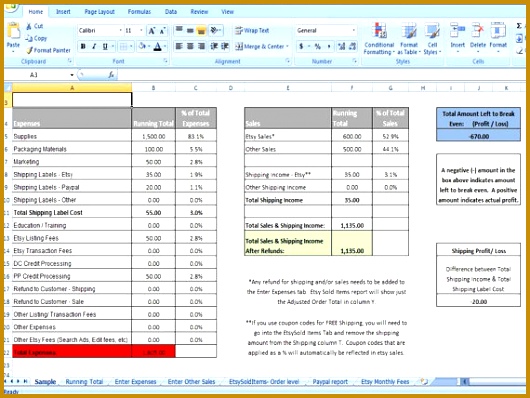Switch to the Running Total sheet
Viewport: 530px width, 398px height.
point(84,381)
